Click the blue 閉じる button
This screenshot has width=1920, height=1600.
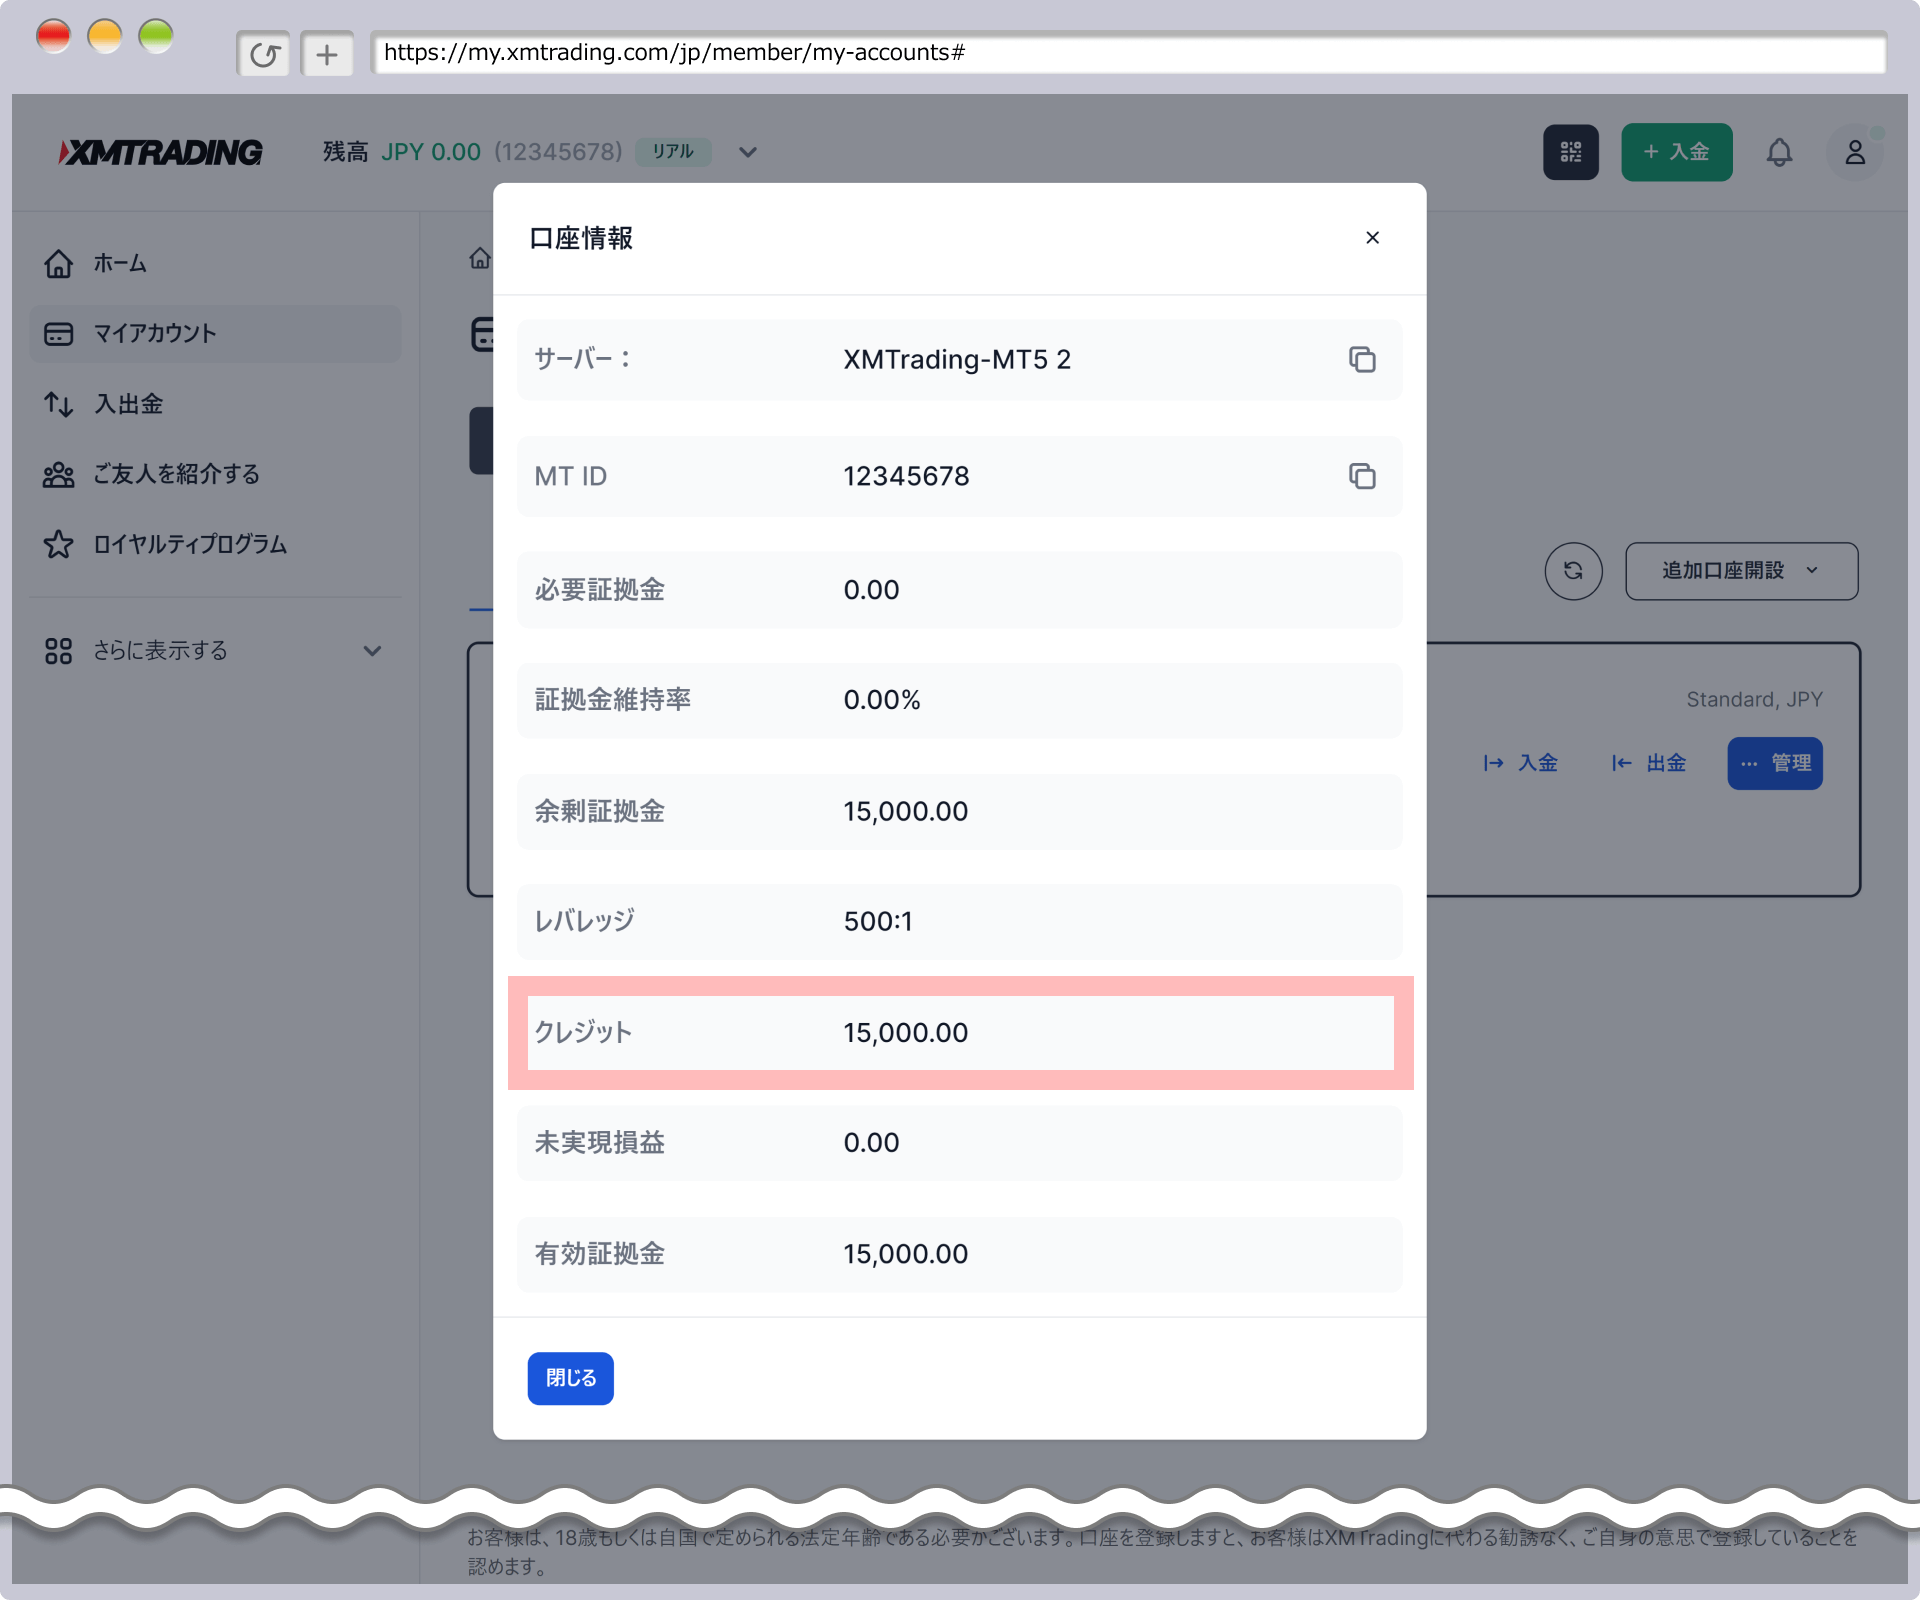point(570,1378)
